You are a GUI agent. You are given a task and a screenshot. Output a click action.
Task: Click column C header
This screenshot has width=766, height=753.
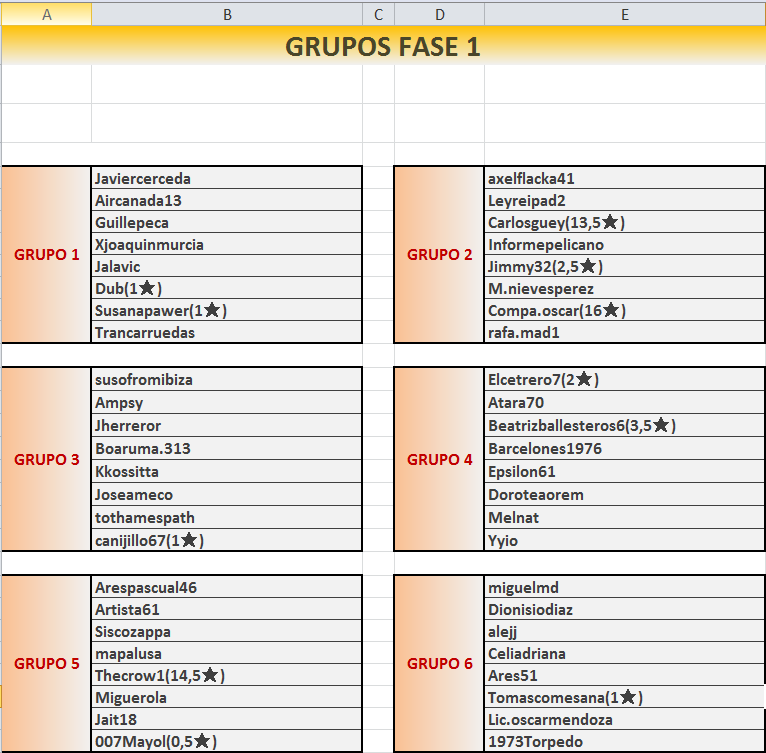[x=378, y=13]
